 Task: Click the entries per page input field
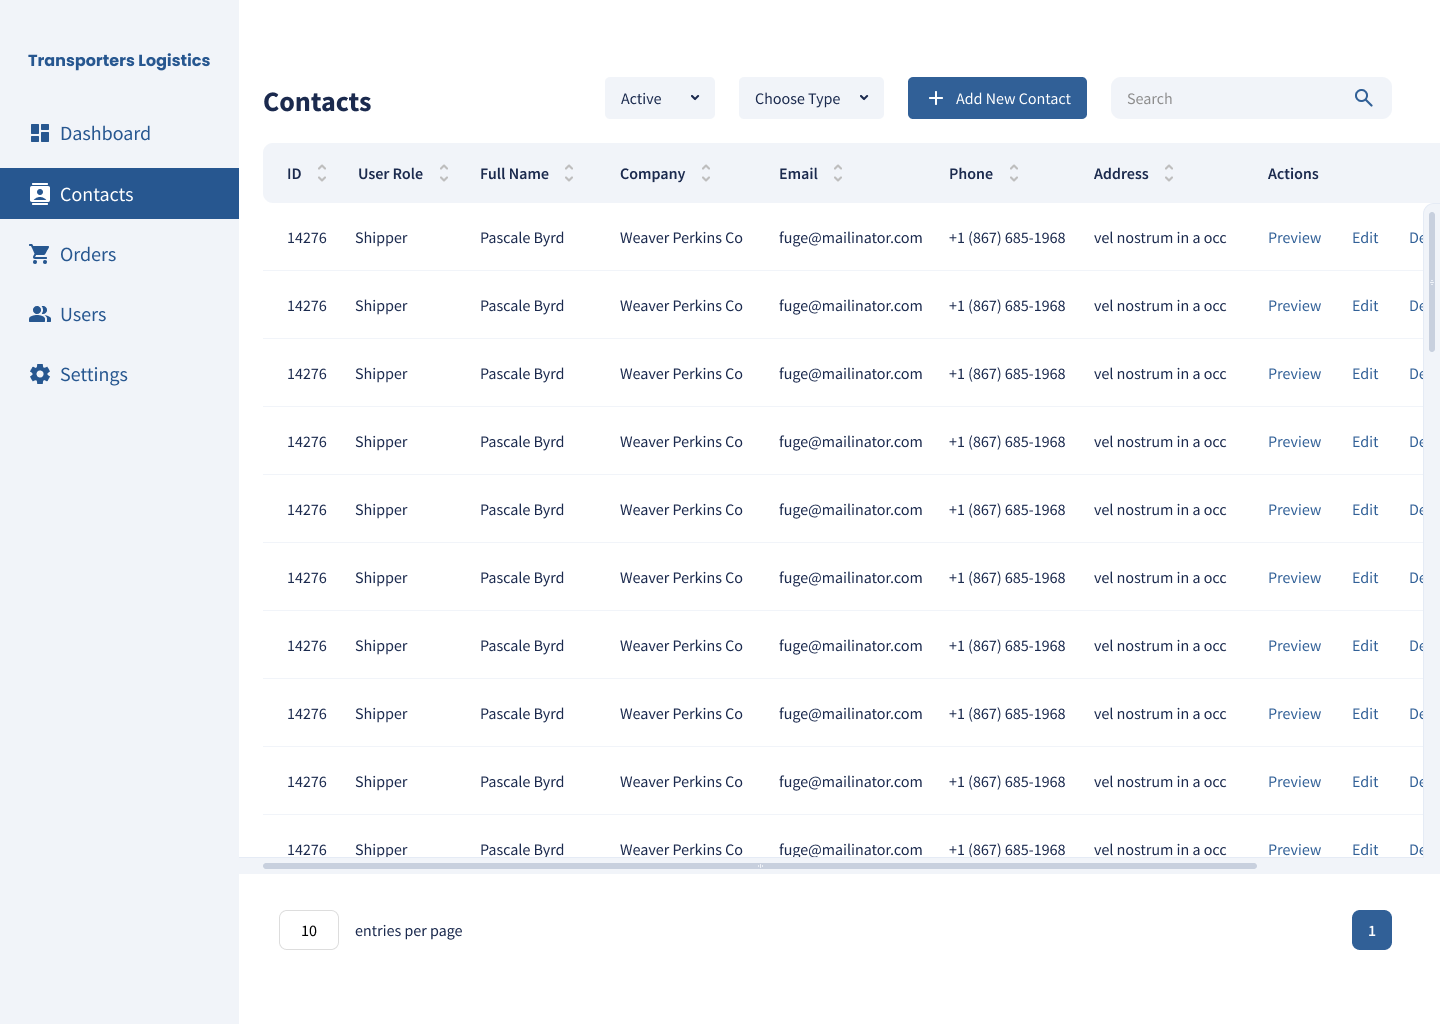(x=308, y=930)
